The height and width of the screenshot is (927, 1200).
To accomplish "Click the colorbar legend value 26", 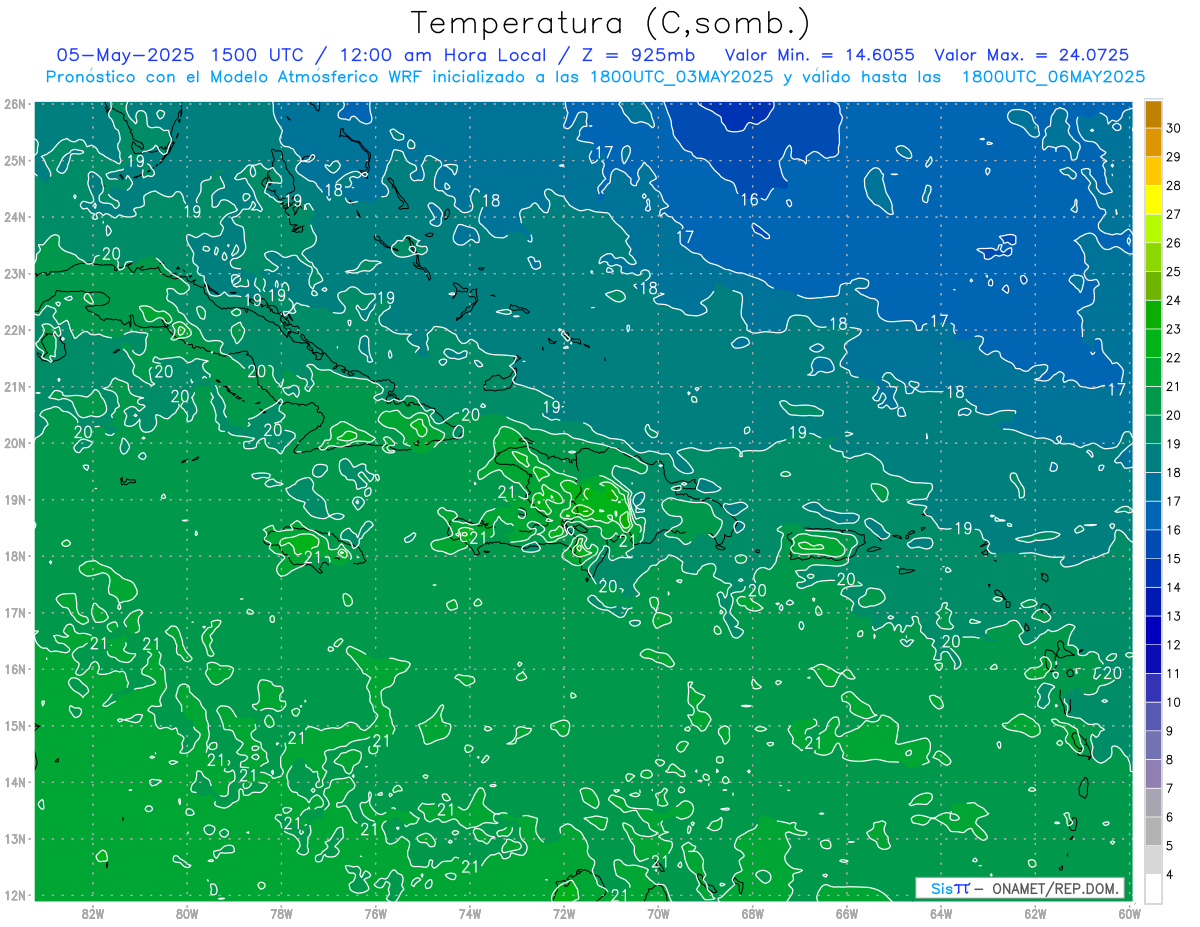I will [1174, 243].
